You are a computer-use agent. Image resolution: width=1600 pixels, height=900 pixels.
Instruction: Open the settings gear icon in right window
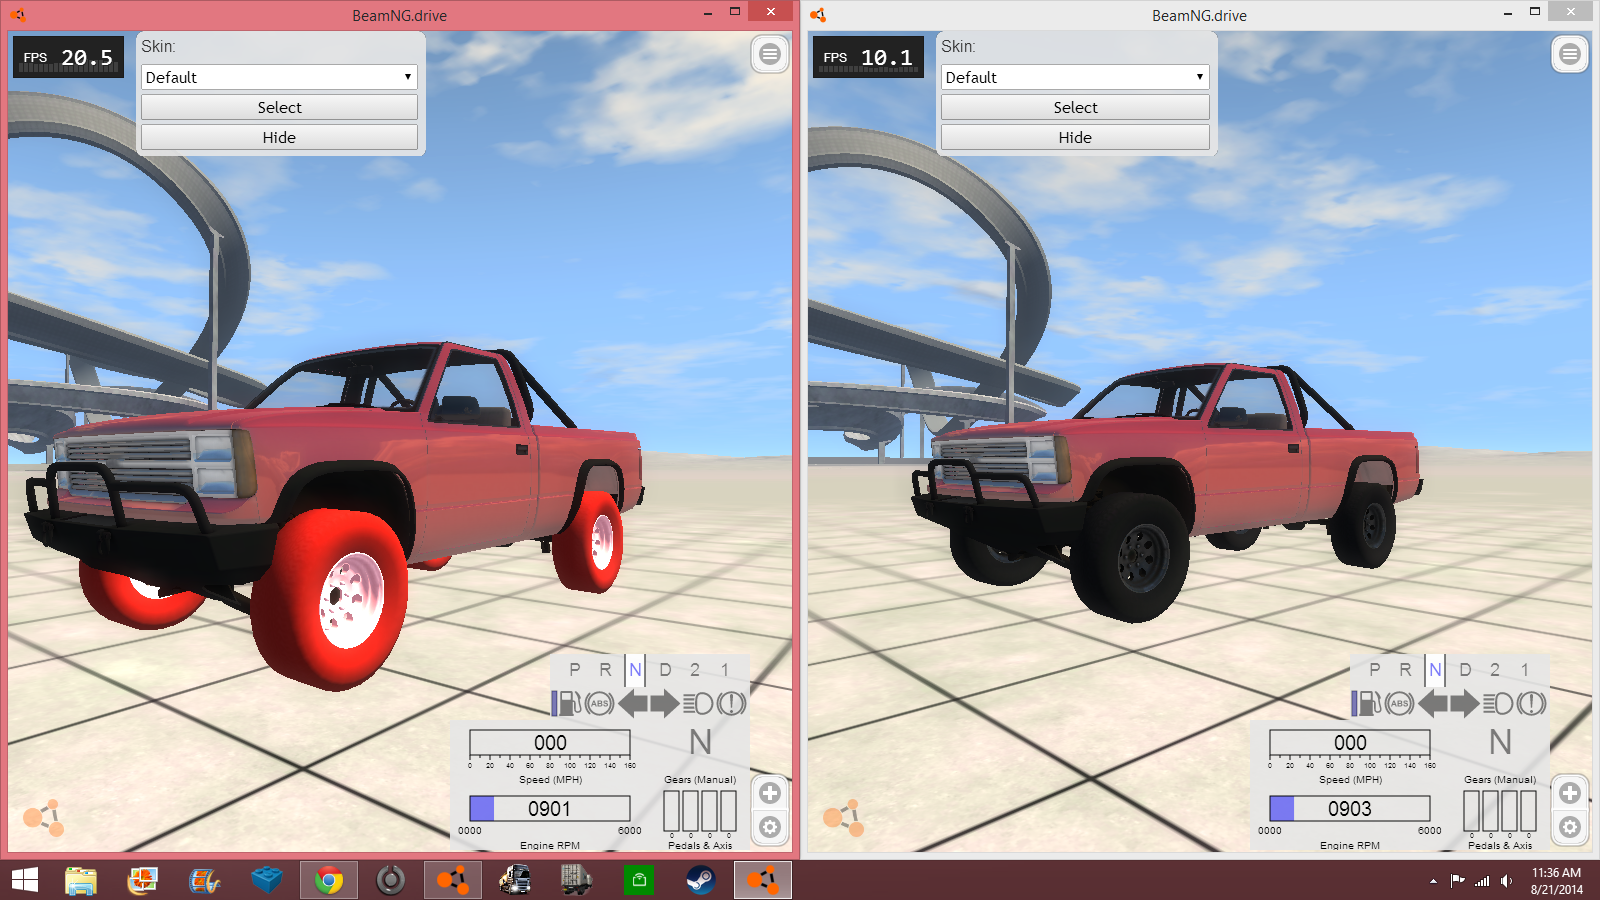click(1570, 827)
